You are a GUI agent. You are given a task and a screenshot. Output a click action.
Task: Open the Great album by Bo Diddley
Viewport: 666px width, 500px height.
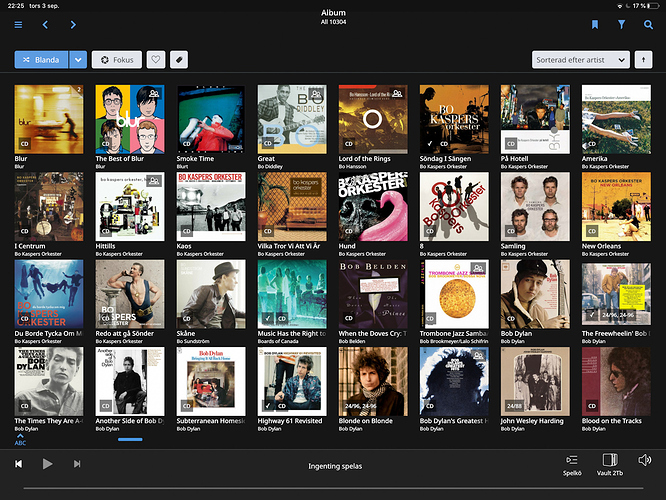click(x=292, y=119)
